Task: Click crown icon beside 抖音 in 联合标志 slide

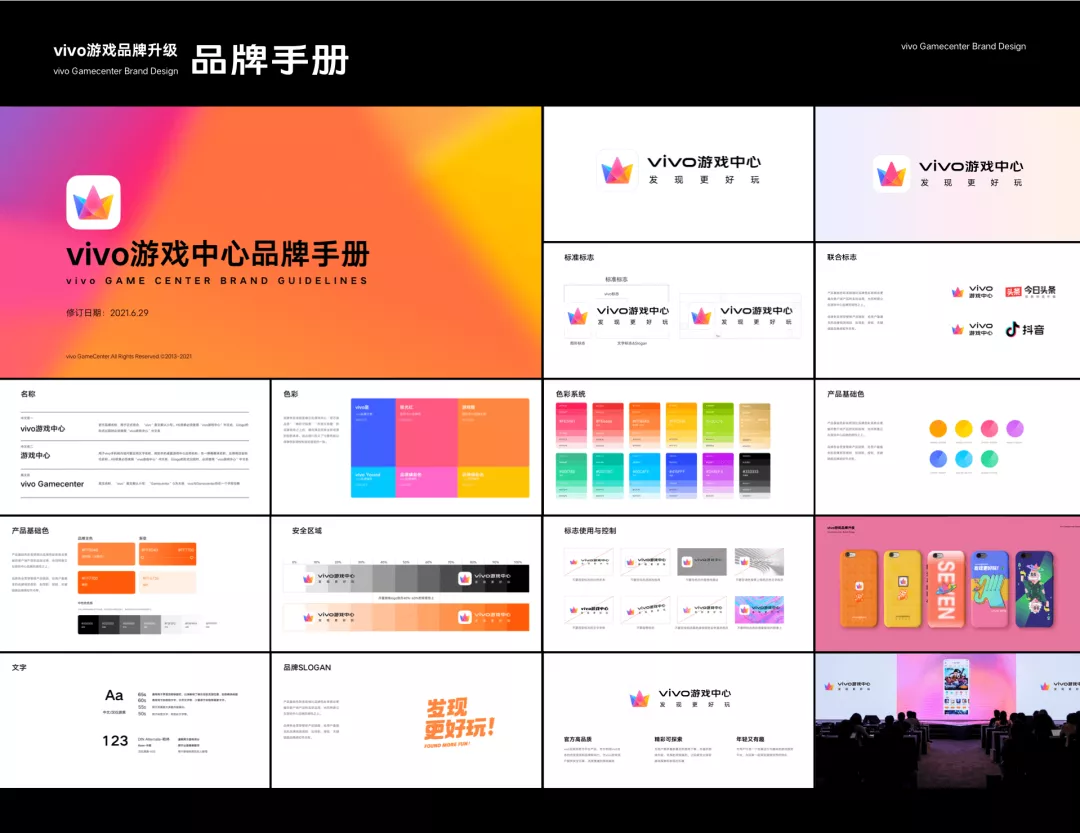Action: [x=957, y=329]
